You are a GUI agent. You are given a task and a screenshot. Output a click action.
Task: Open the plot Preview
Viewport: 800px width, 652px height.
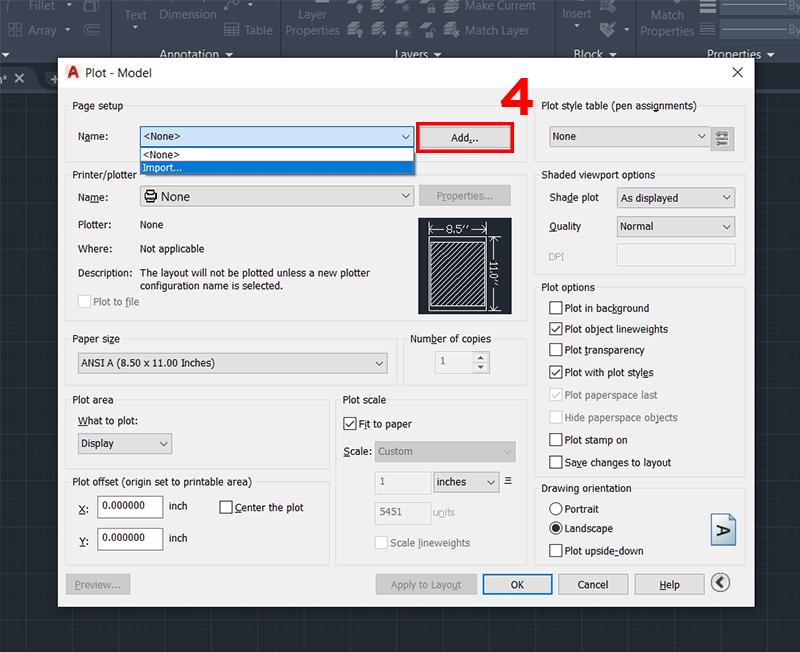click(97, 583)
